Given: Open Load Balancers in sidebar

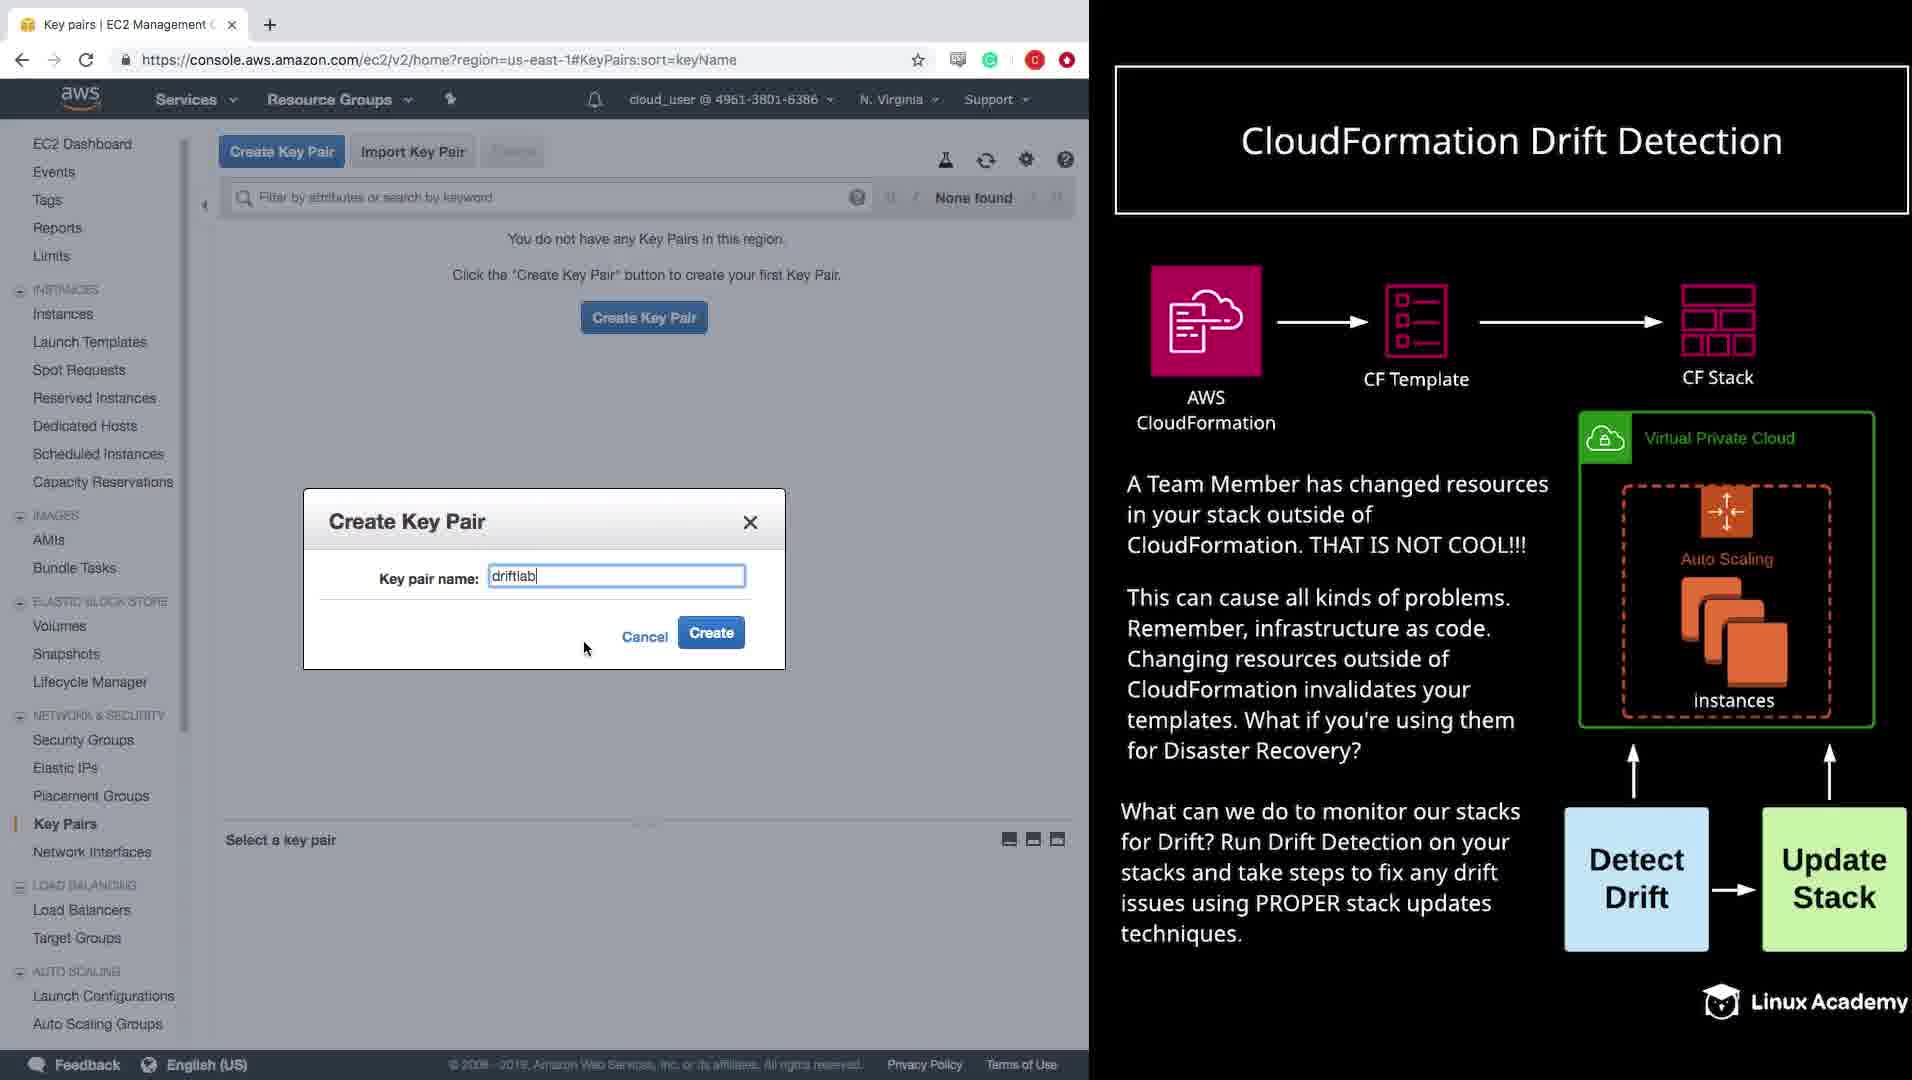Looking at the screenshot, I should [x=81, y=910].
